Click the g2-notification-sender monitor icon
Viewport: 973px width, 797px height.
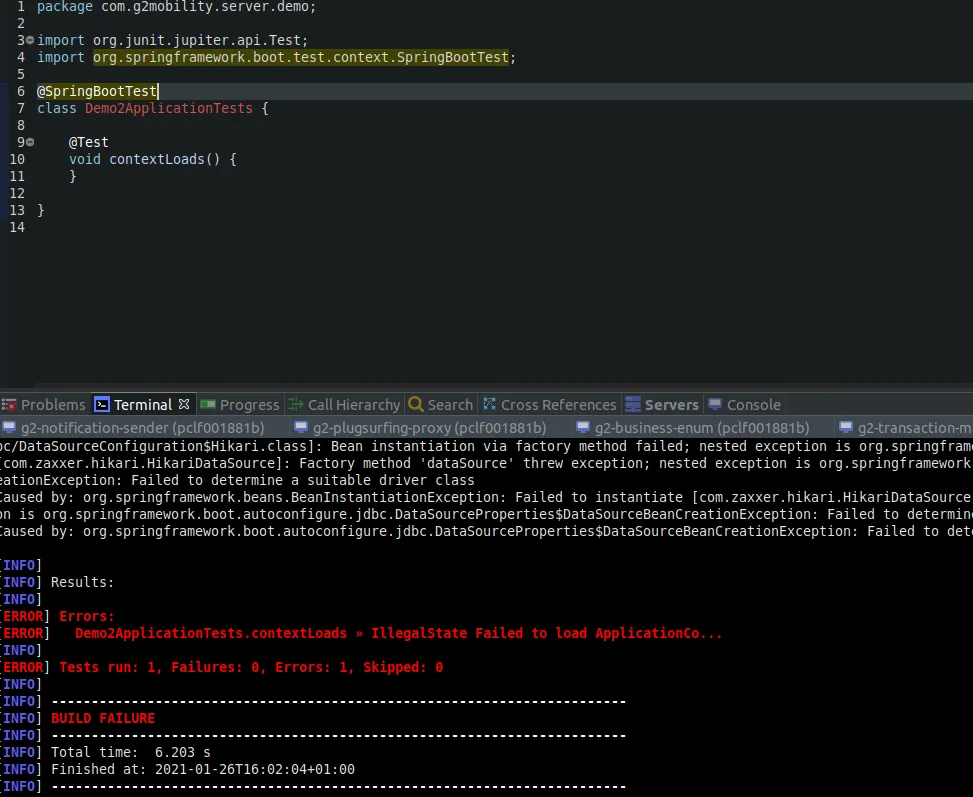point(9,427)
